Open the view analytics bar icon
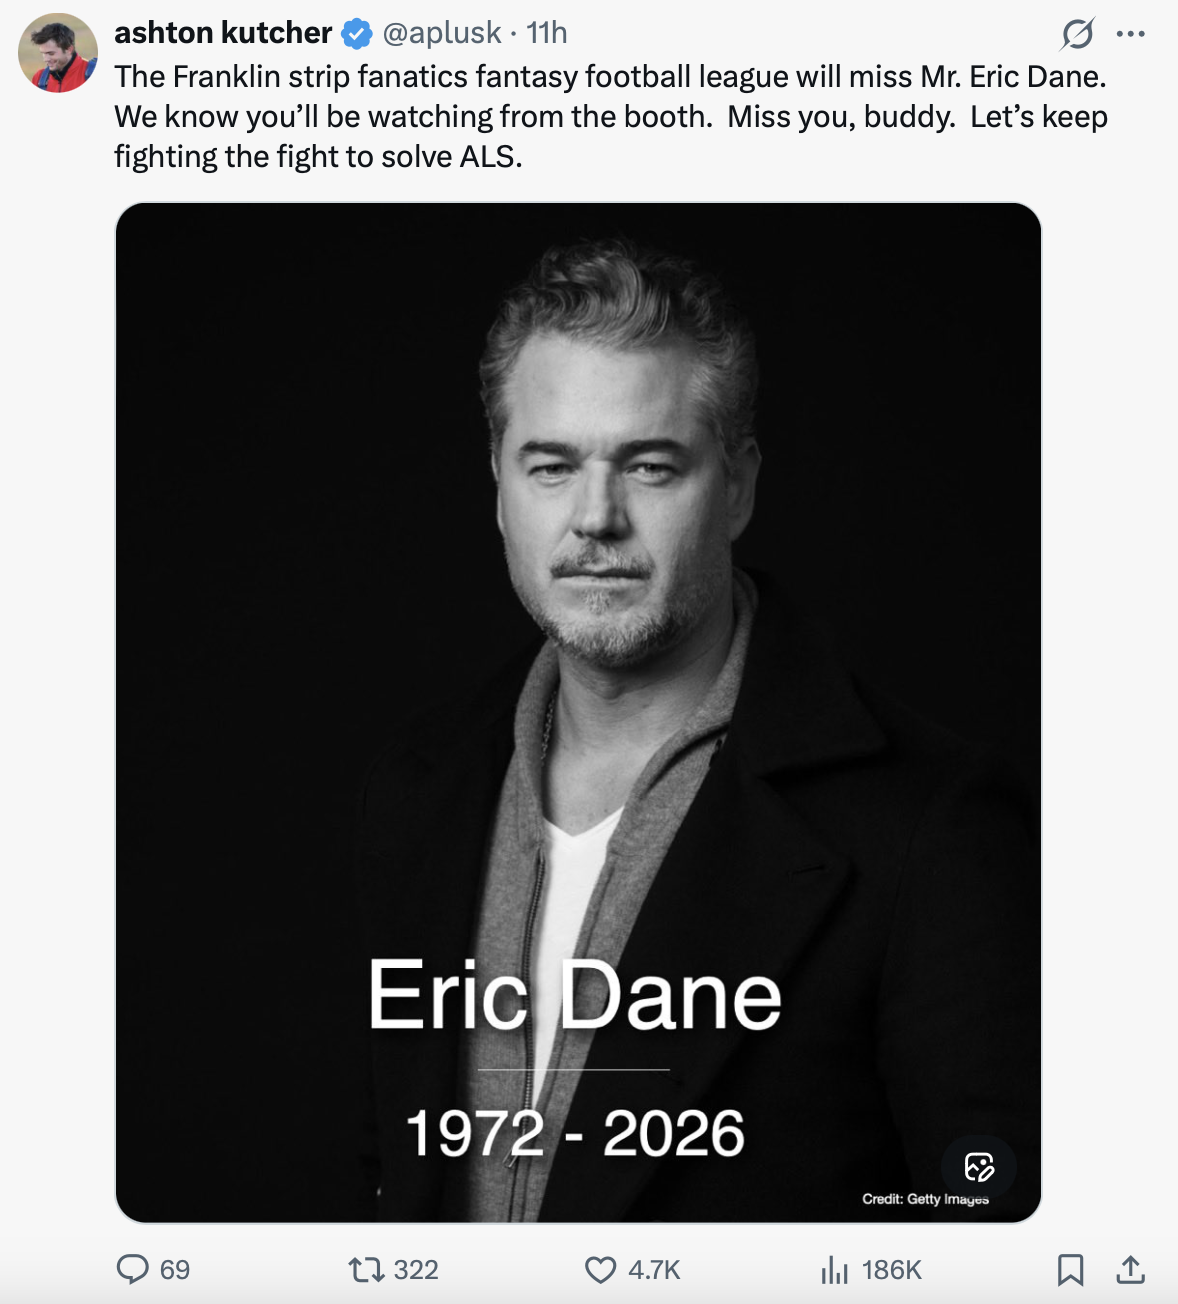 (x=834, y=1270)
